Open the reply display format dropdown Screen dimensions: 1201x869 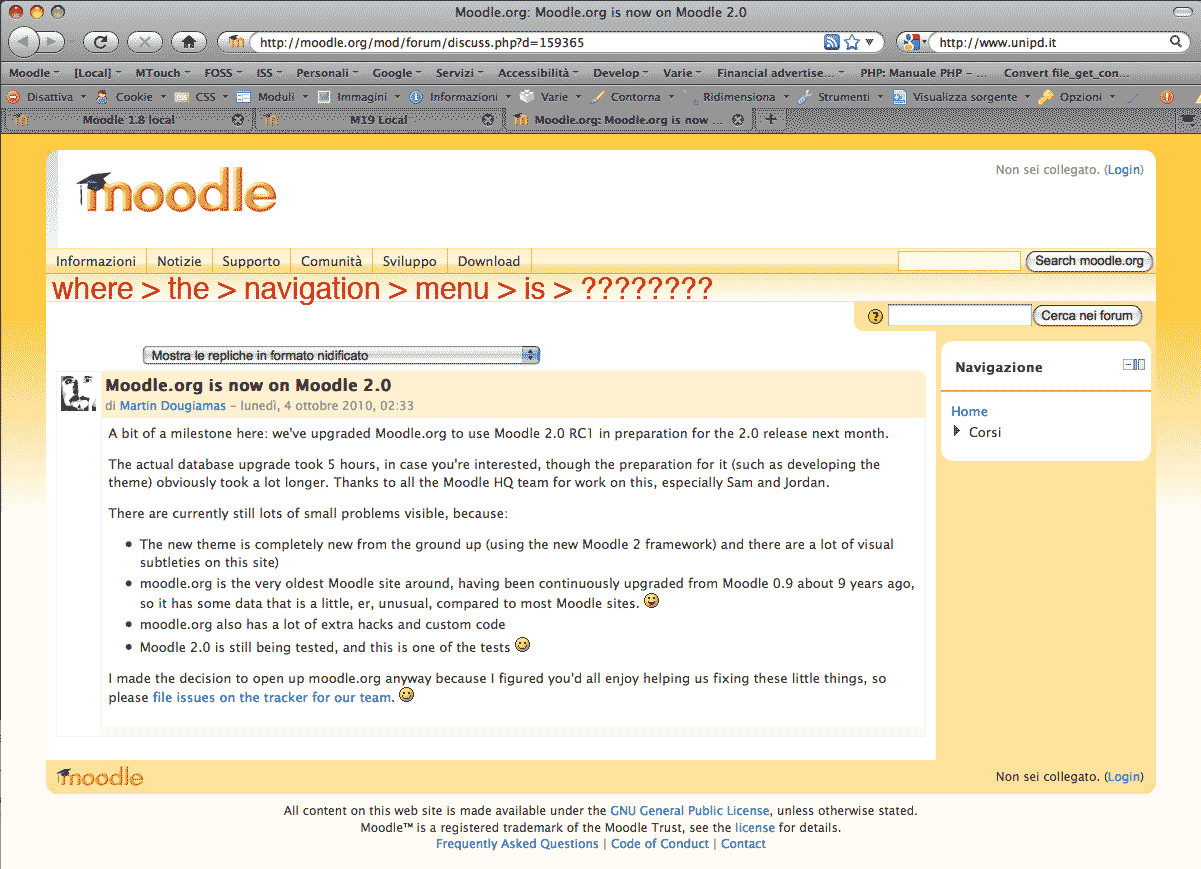pyautogui.click(x=341, y=355)
